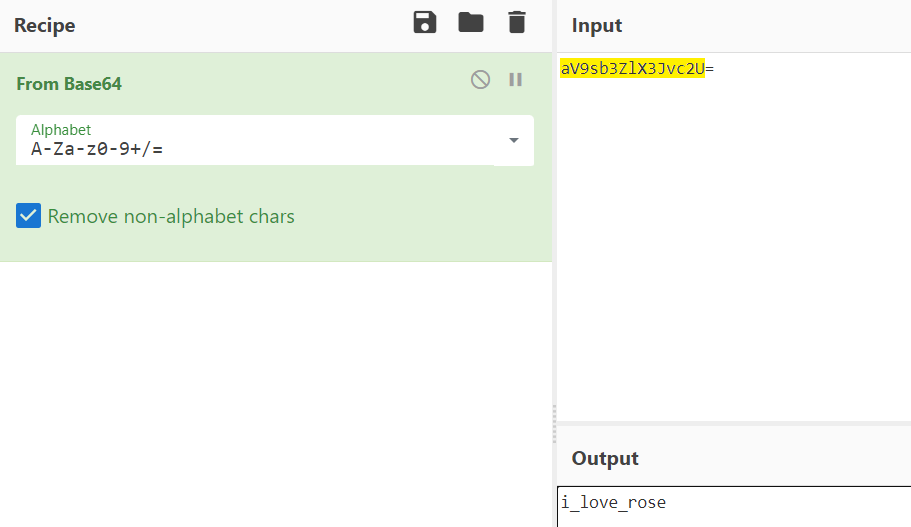Screen dimensions: 911x527
Task: Click the Input panel heading
Action: click(x=597, y=26)
